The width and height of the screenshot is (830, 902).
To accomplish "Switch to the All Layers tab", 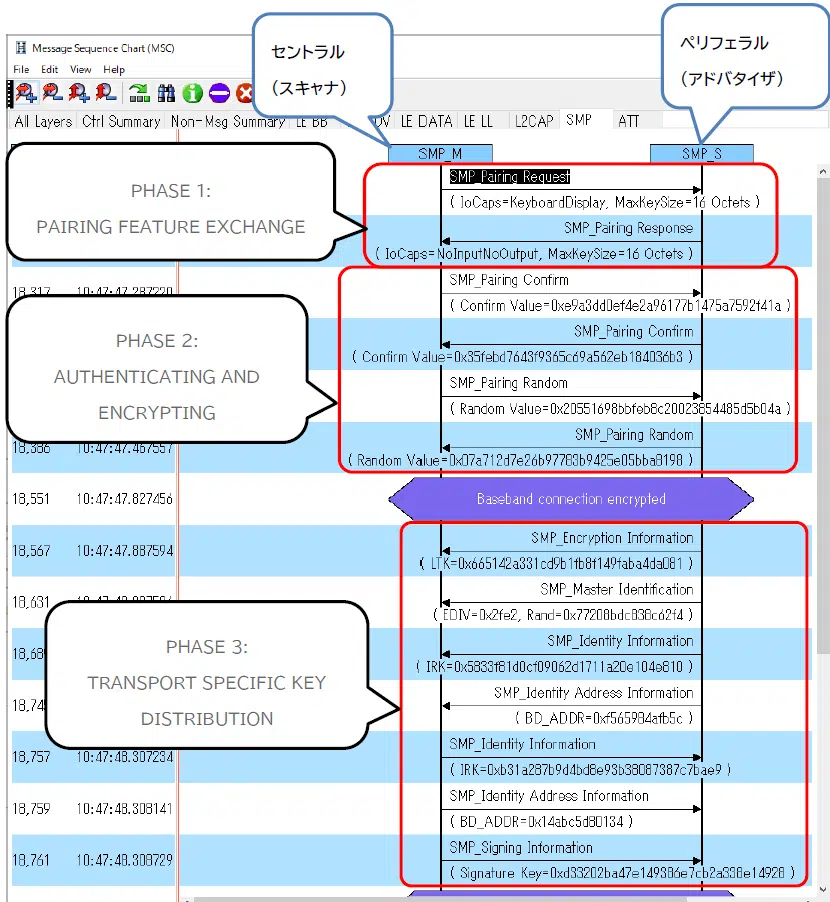I will point(43,121).
